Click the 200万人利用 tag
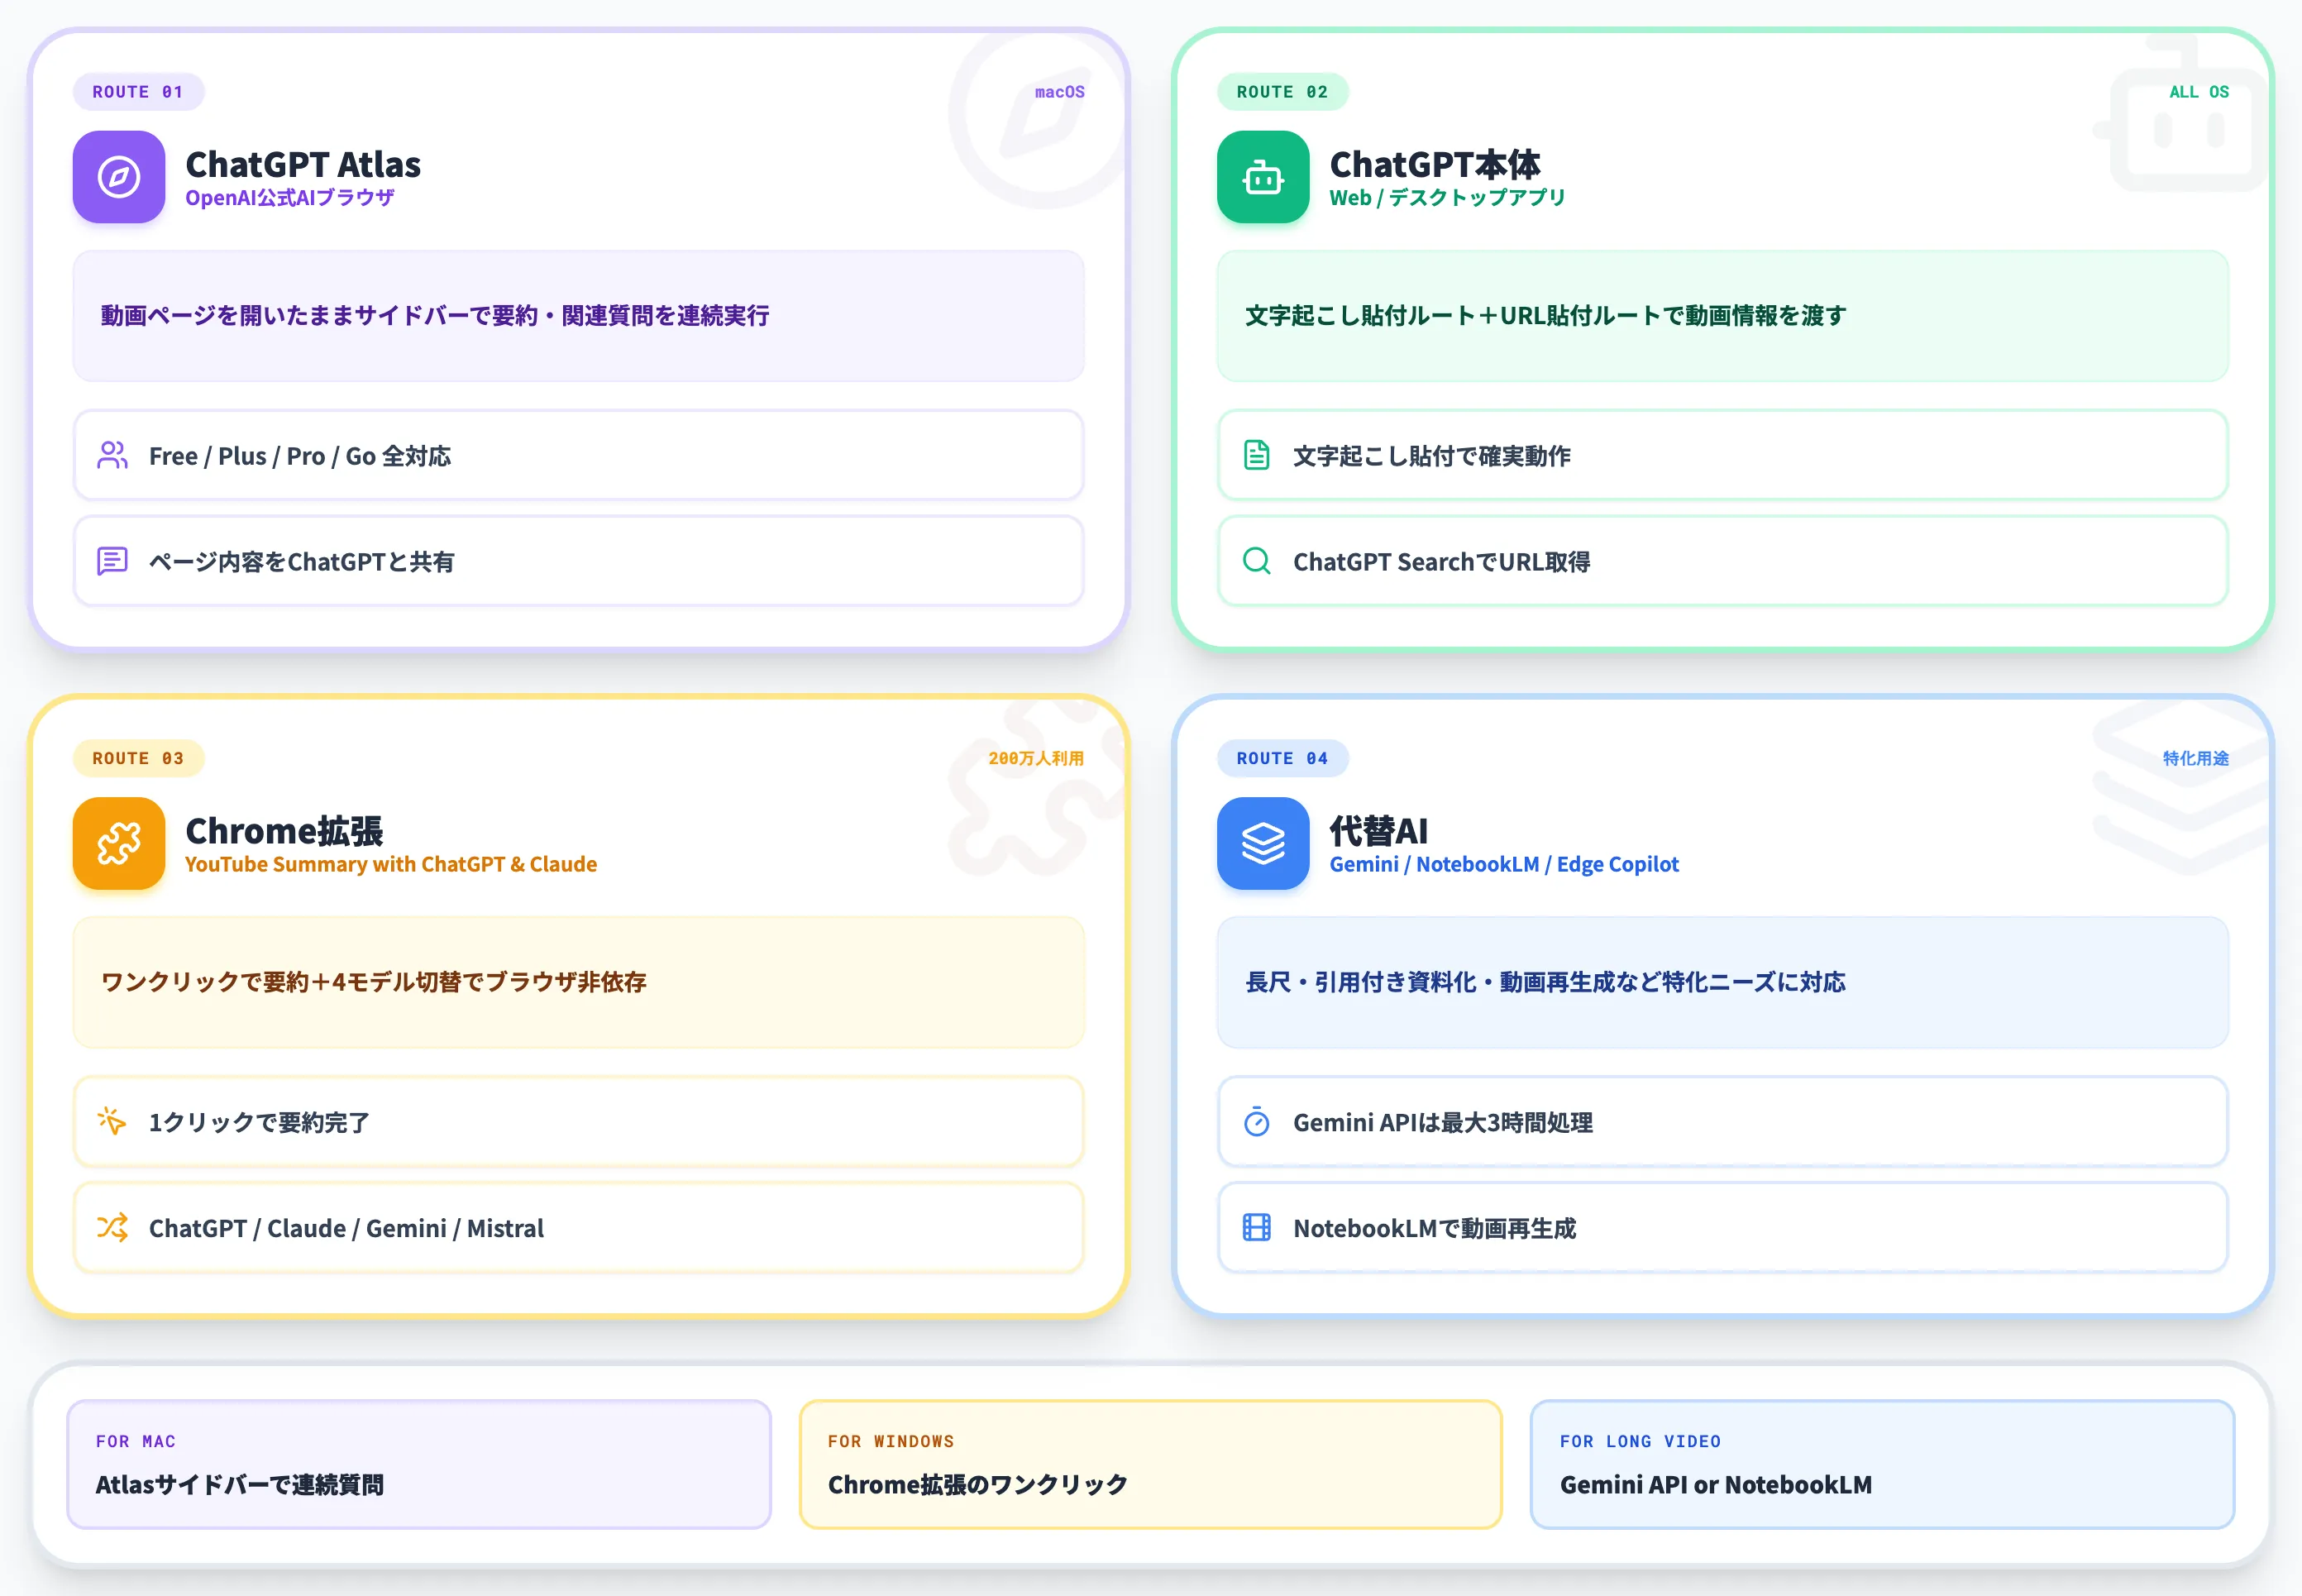 [1036, 758]
